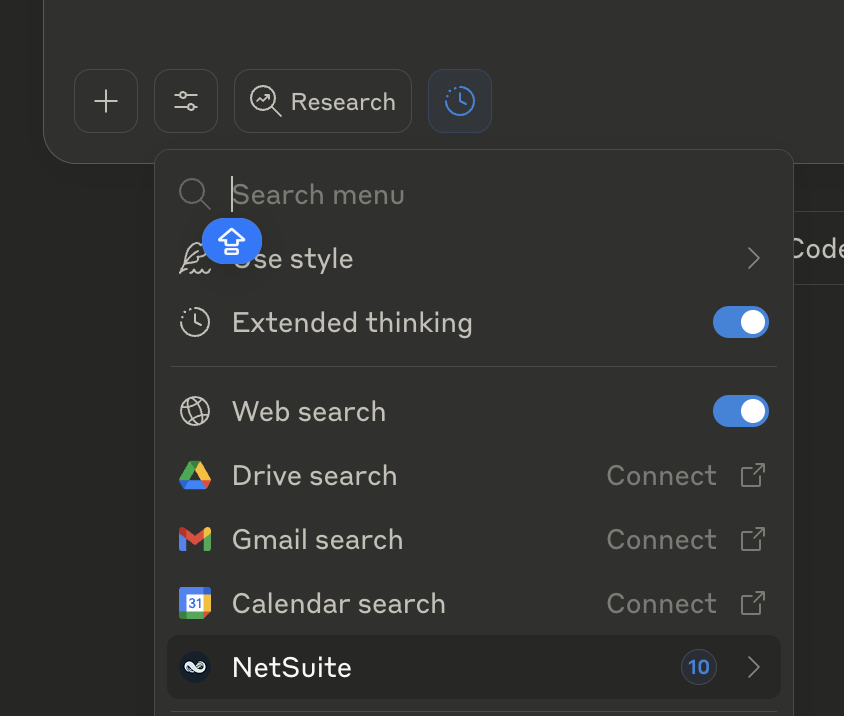This screenshot has width=844, height=716.
Task: Click the Gmail icon
Action: (x=195, y=540)
